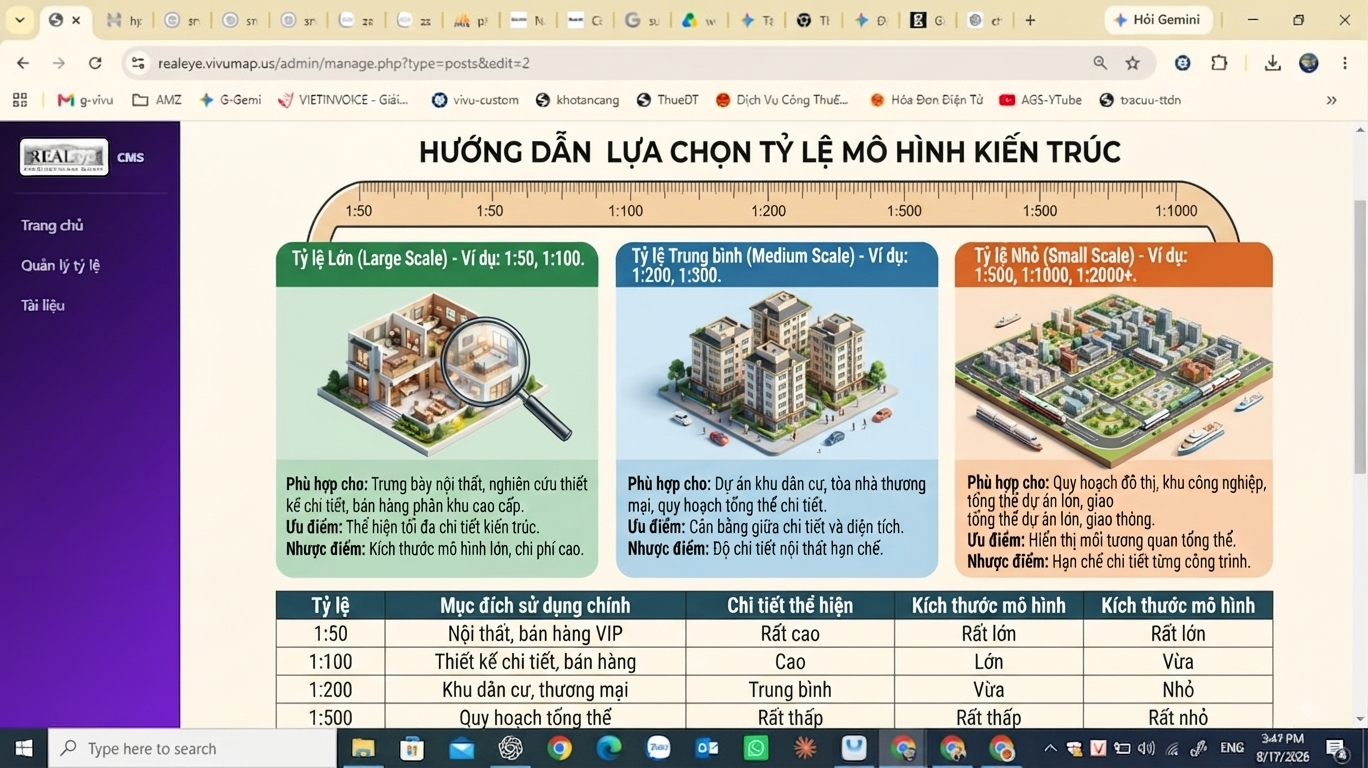Launch ChatGPT from the taskbar
This screenshot has height=768, width=1368.
510,748
